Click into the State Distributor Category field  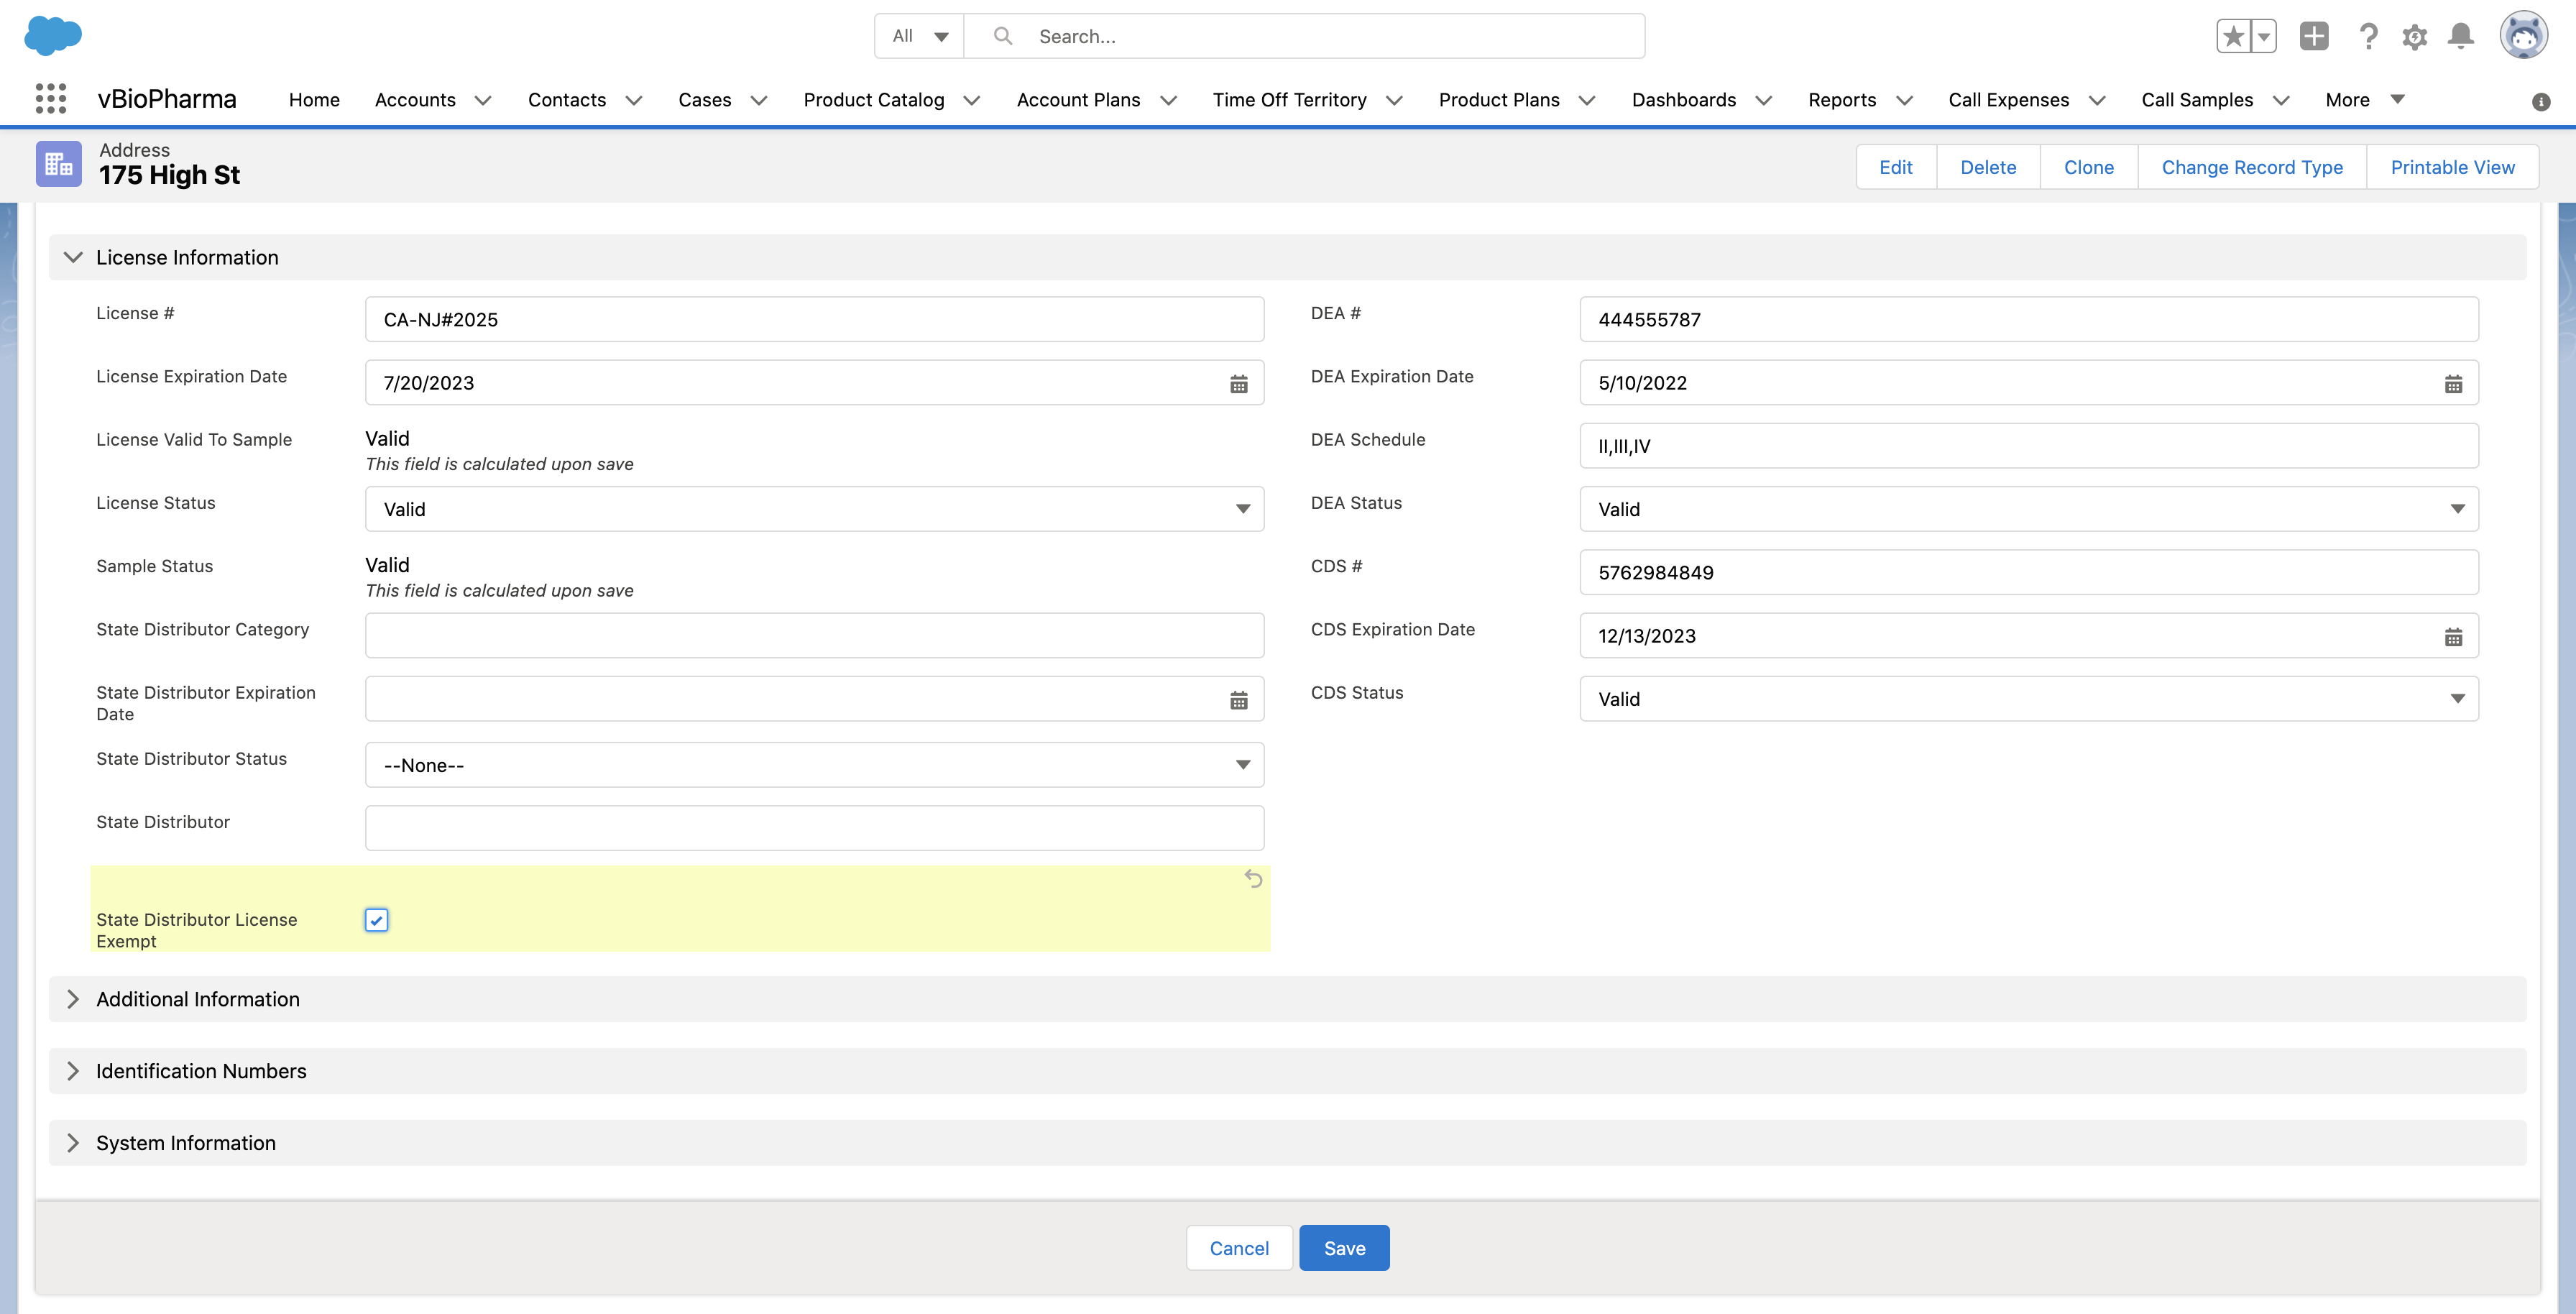click(x=814, y=636)
